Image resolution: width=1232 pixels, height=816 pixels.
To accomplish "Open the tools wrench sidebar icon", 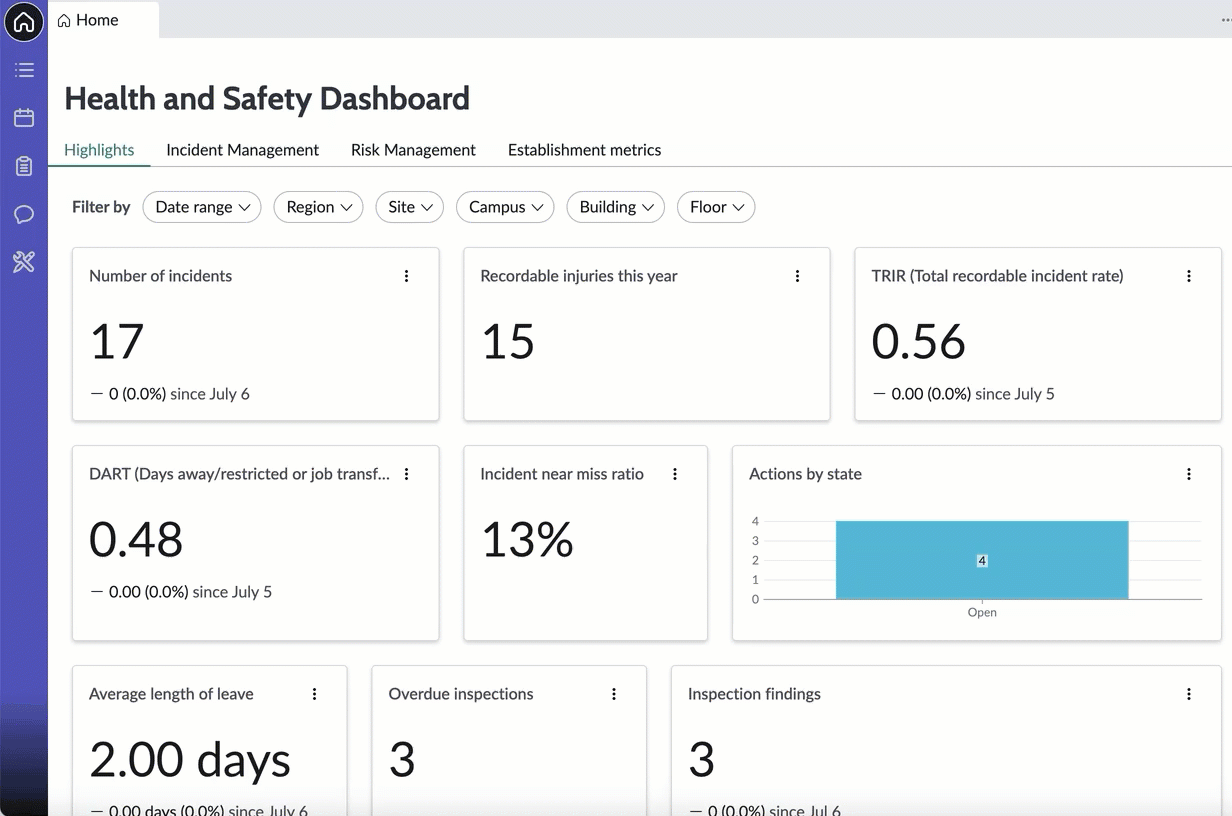I will point(24,262).
